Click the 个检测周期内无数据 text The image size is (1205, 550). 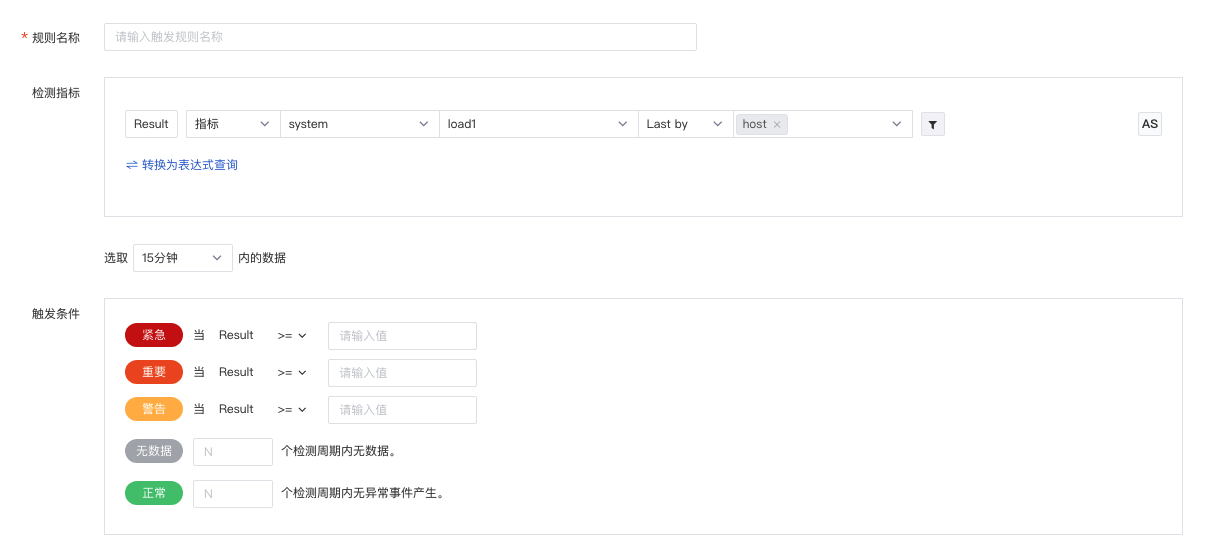click(x=339, y=452)
